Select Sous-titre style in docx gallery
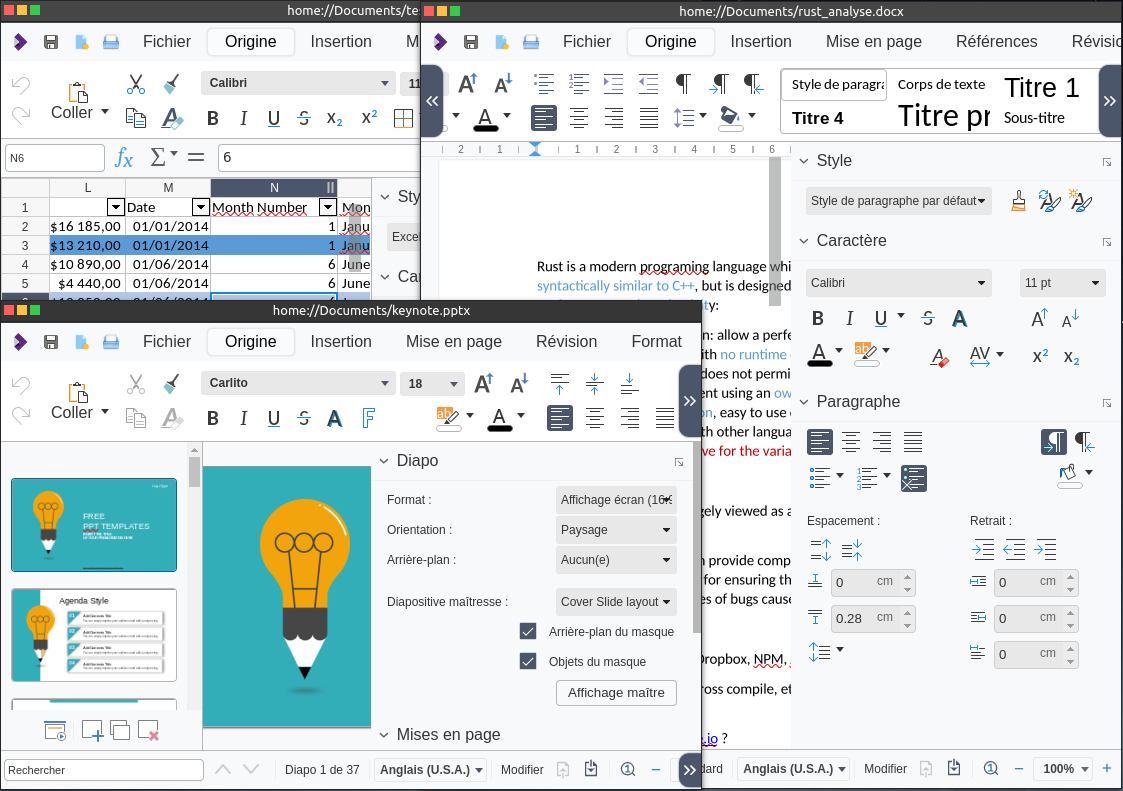This screenshot has width=1123, height=791. [x=1034, y=118]
